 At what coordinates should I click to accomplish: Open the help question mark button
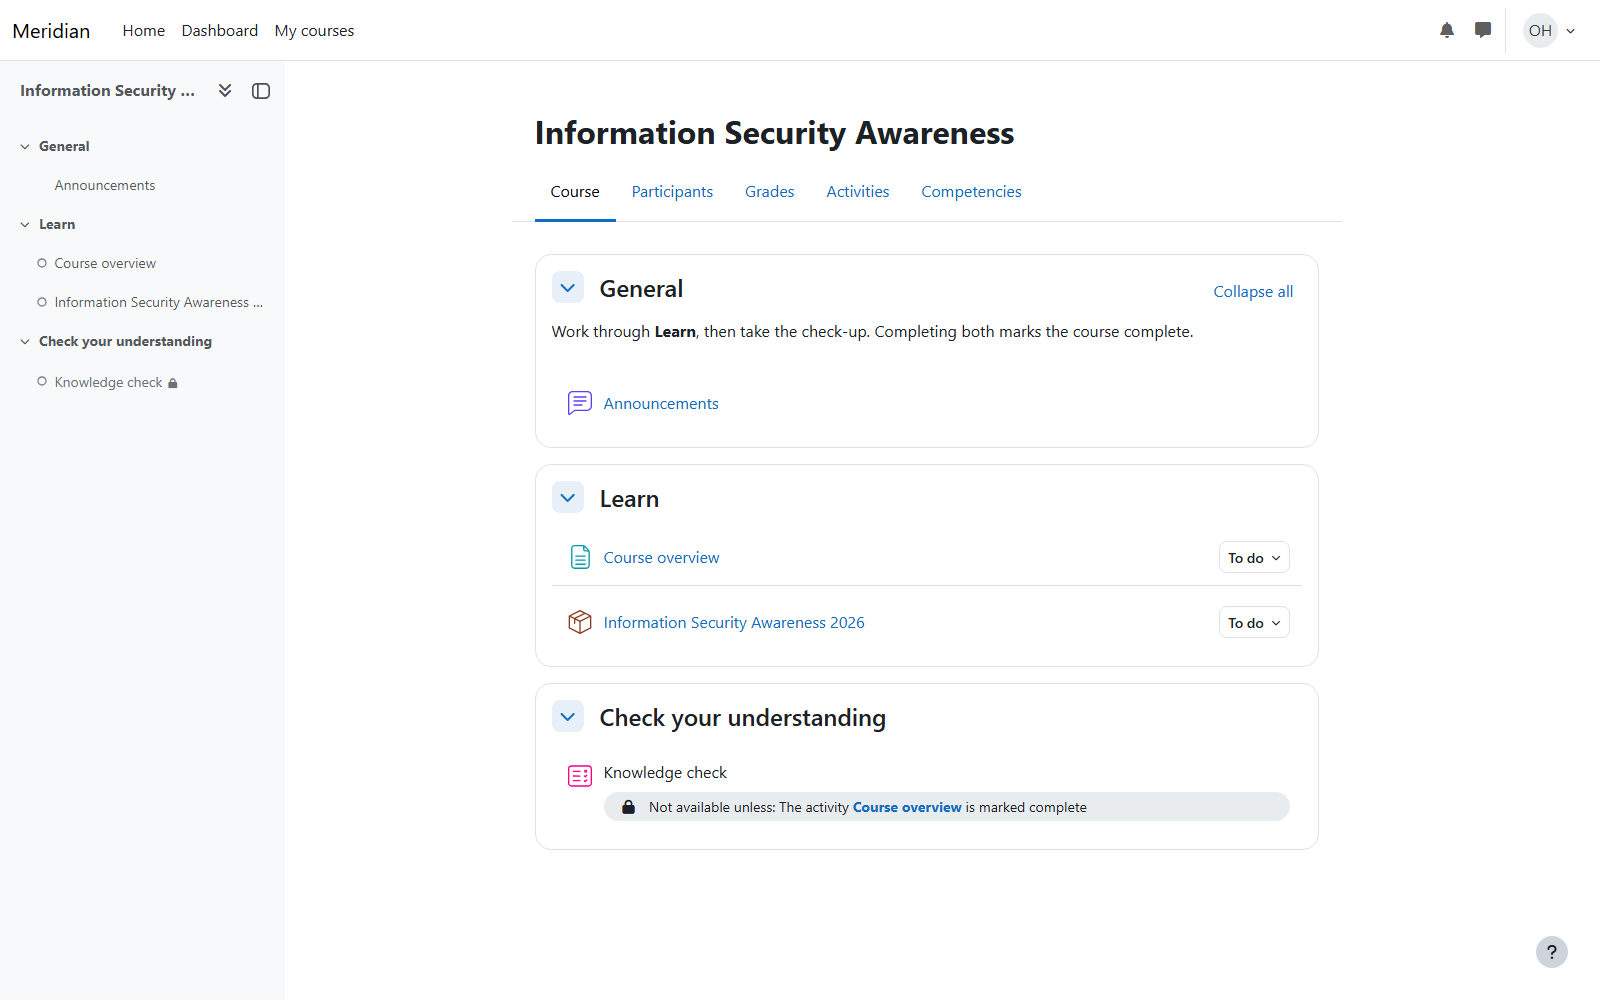point(1552,952)
